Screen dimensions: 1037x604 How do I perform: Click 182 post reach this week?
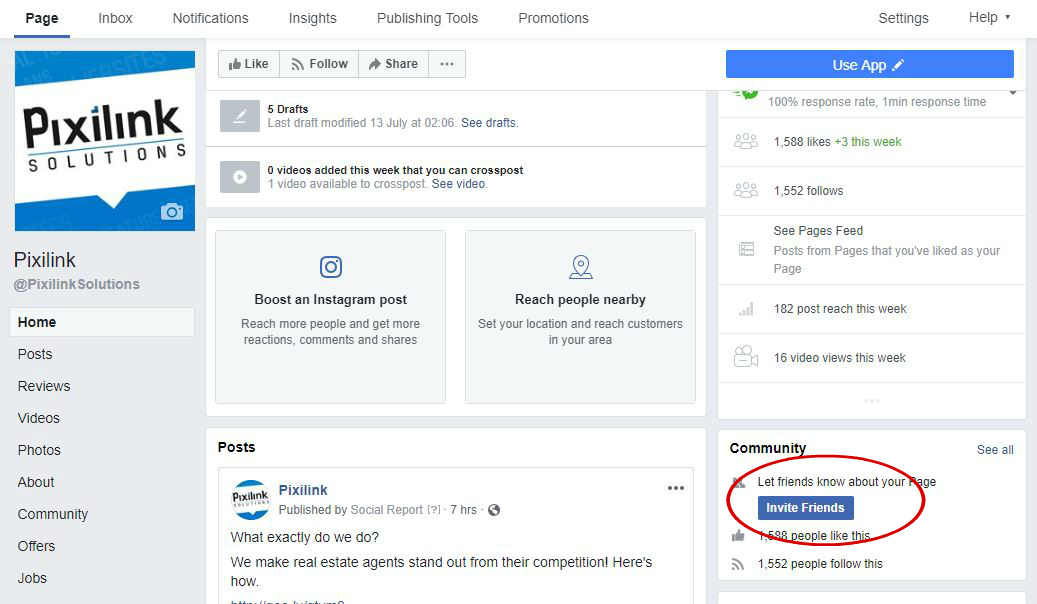pos(840,309)
